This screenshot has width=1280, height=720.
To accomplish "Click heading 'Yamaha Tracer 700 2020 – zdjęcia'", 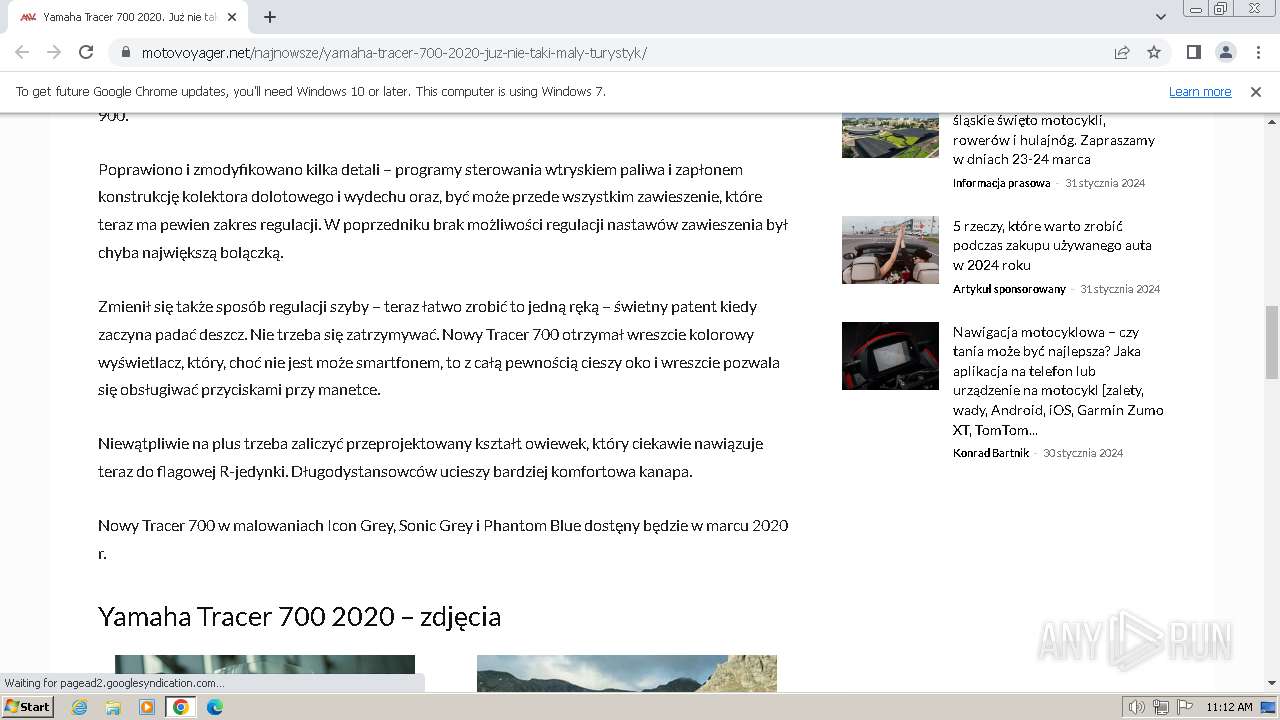I will coord(299,616).
